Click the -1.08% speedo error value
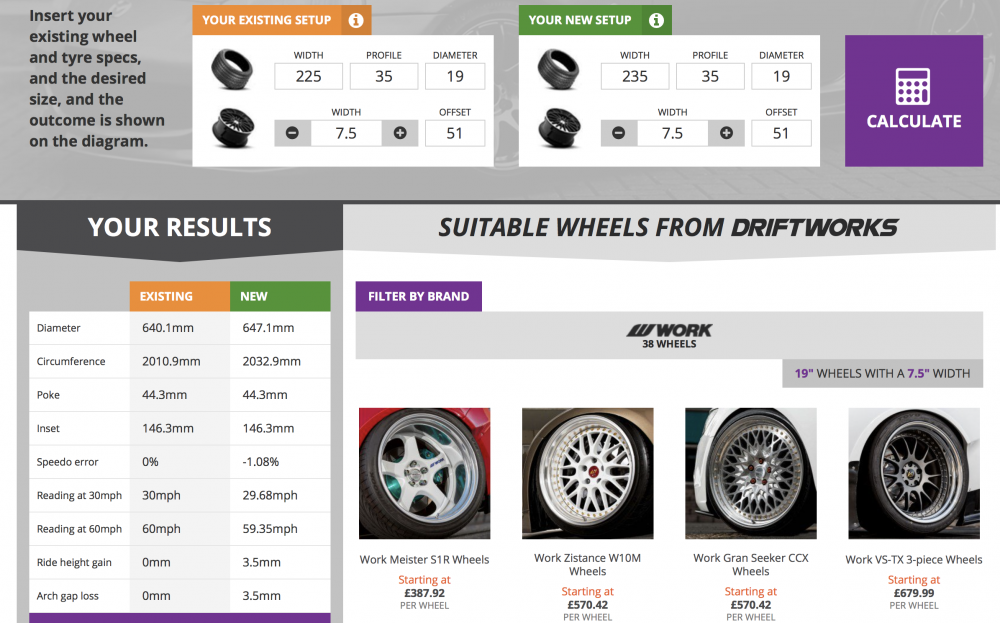 click(261, 462)
